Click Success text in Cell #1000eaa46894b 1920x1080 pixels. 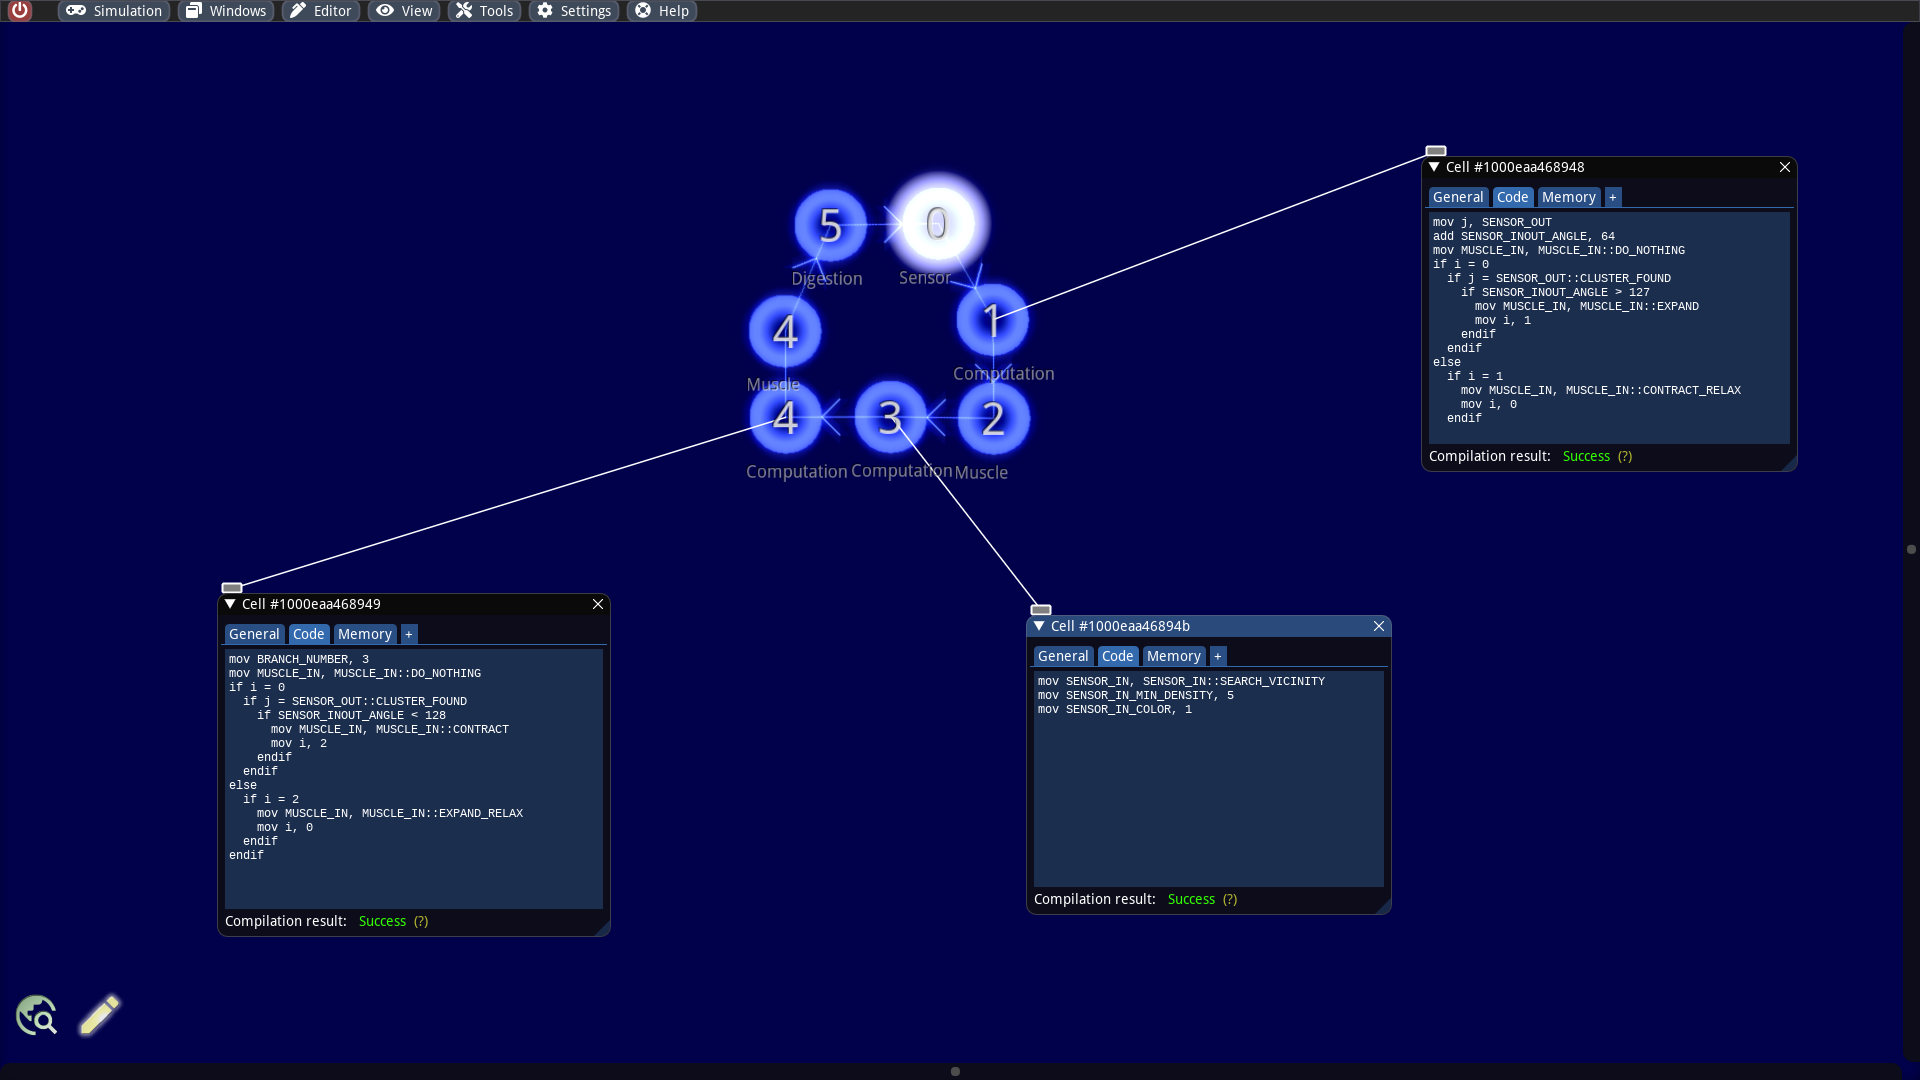(x=1191, y=899)
